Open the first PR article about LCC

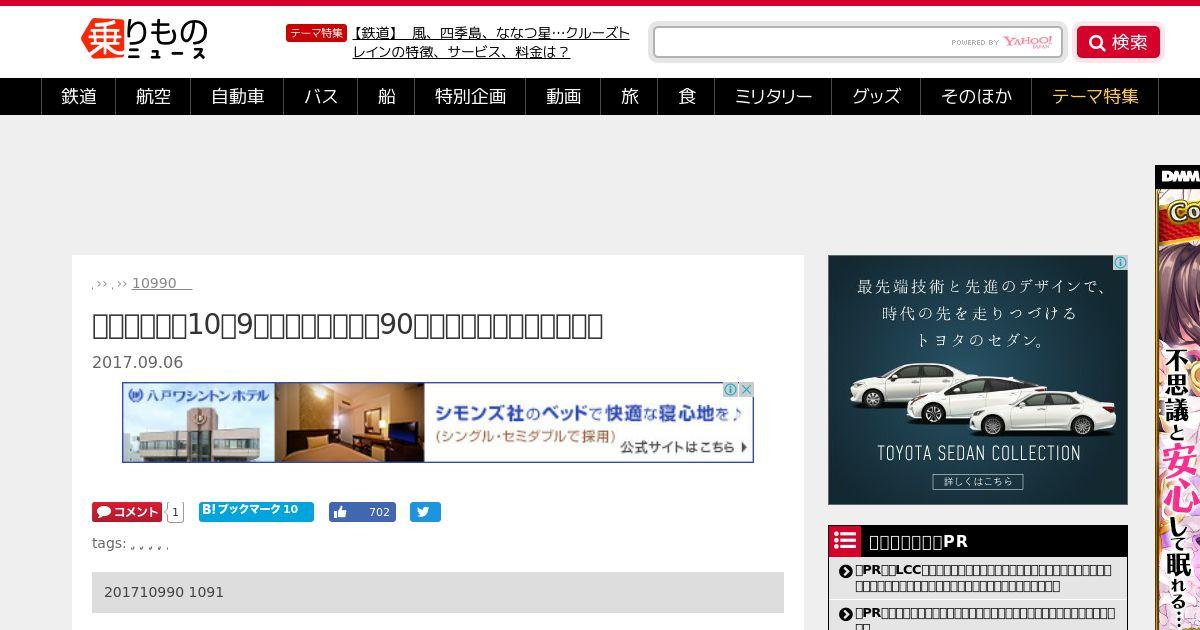coord(983,577)
